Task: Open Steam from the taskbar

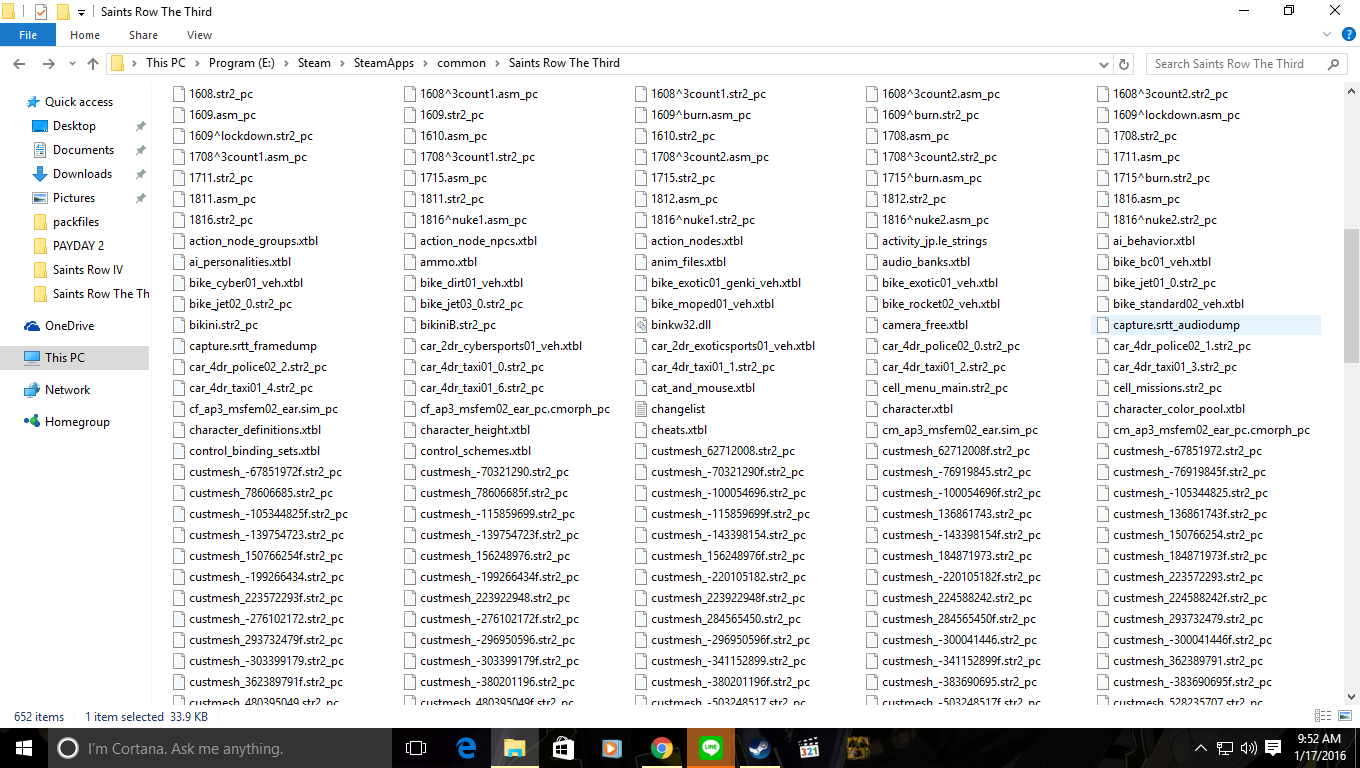Action: coord(759,748)
